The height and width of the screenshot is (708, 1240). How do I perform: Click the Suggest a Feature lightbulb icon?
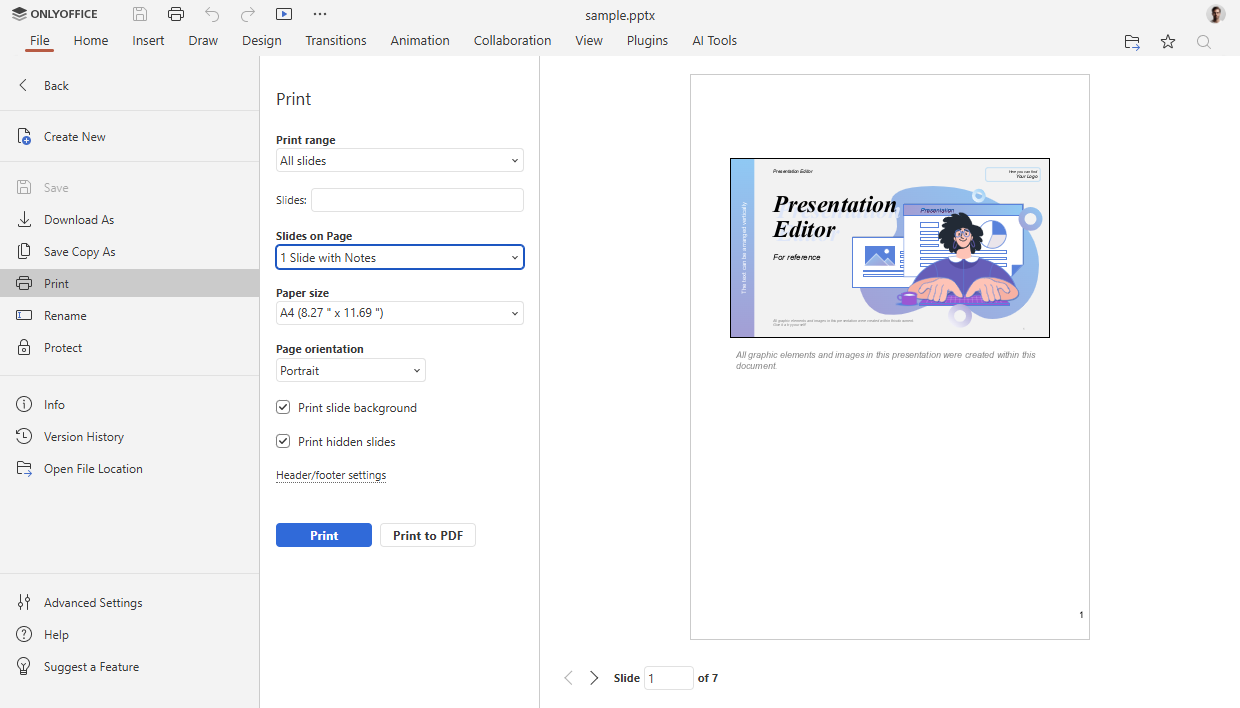tap(24, 667)
